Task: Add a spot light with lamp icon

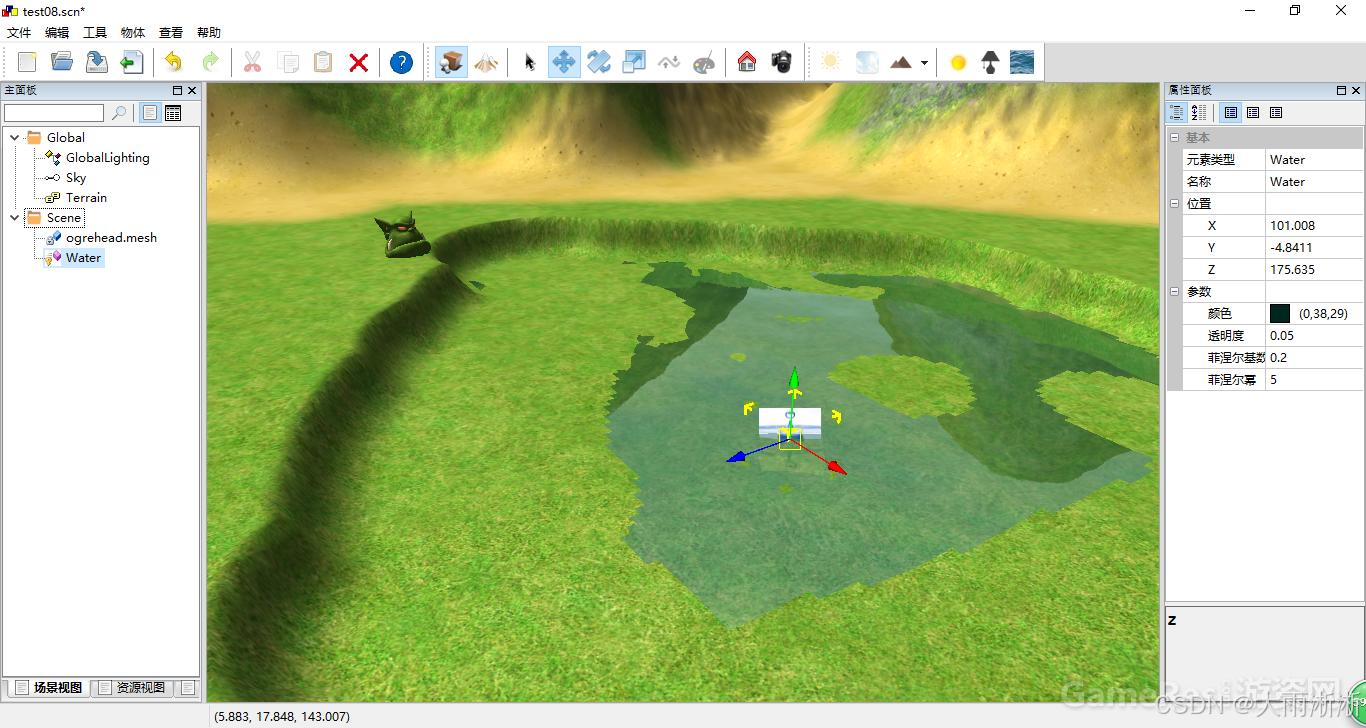Action: click(x=990, y=62)
